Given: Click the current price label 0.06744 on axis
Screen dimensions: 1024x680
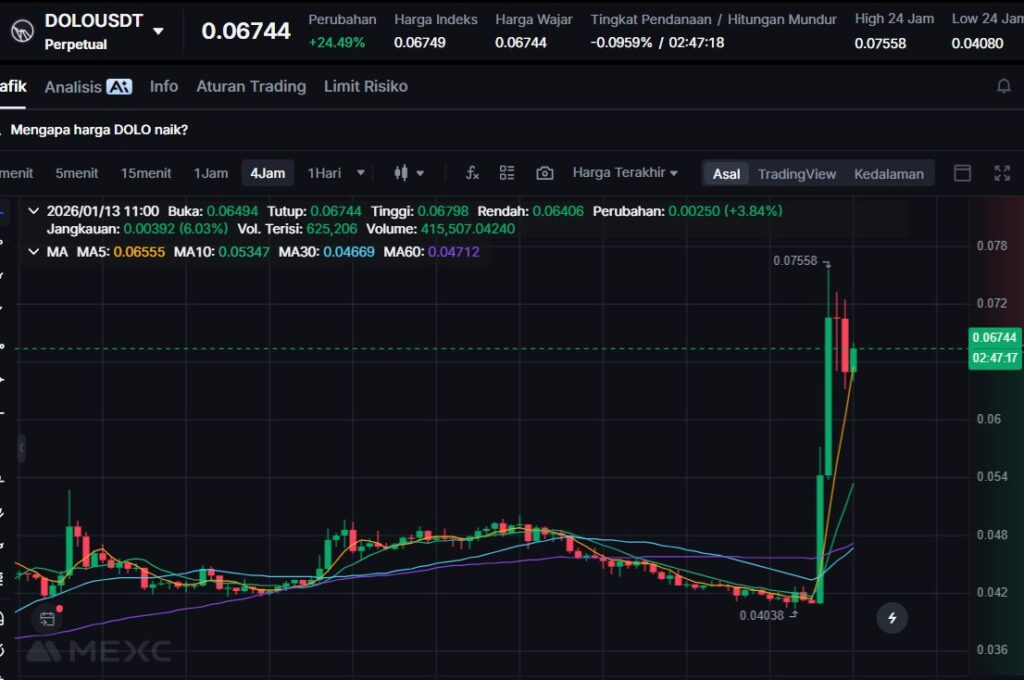Looking at the screenshot, I should pos(994,338).
